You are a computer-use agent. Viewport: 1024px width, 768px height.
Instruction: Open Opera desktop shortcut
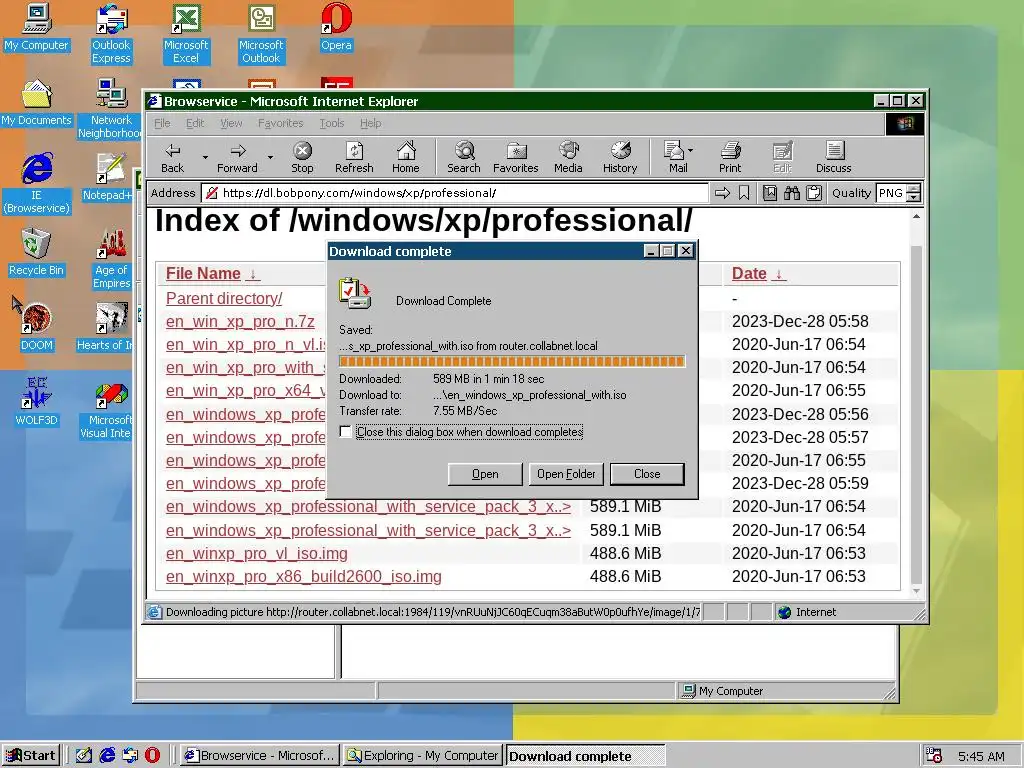point(336,27)
